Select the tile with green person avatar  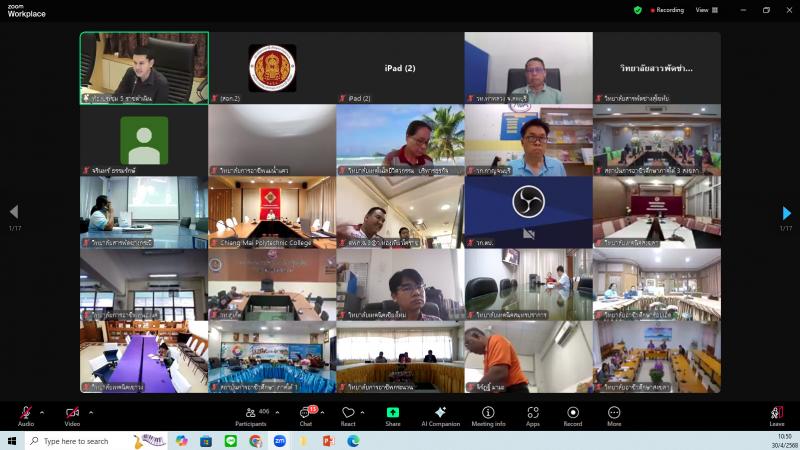pyautogui.click(x=144, y=140)
